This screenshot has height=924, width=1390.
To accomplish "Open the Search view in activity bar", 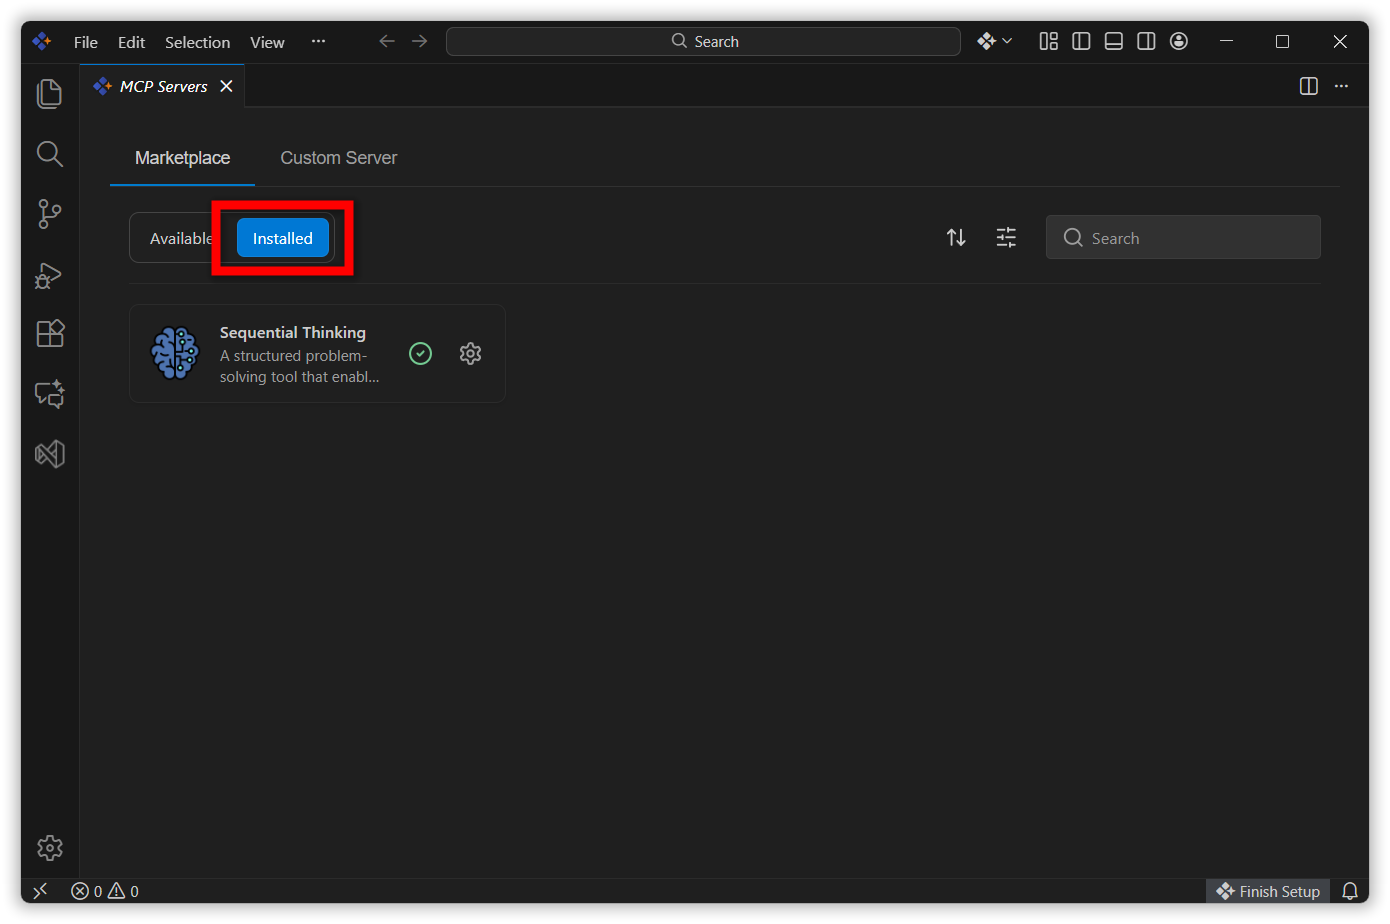I will (49, 153).
